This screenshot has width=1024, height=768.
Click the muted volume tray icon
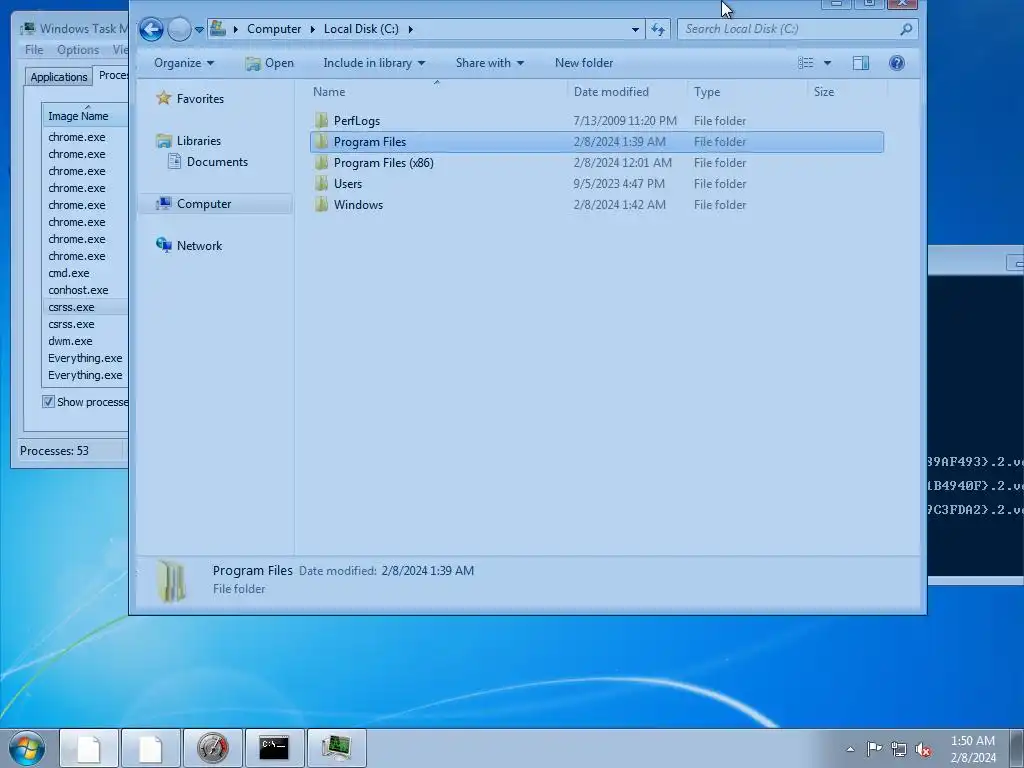tap(923, 750)
